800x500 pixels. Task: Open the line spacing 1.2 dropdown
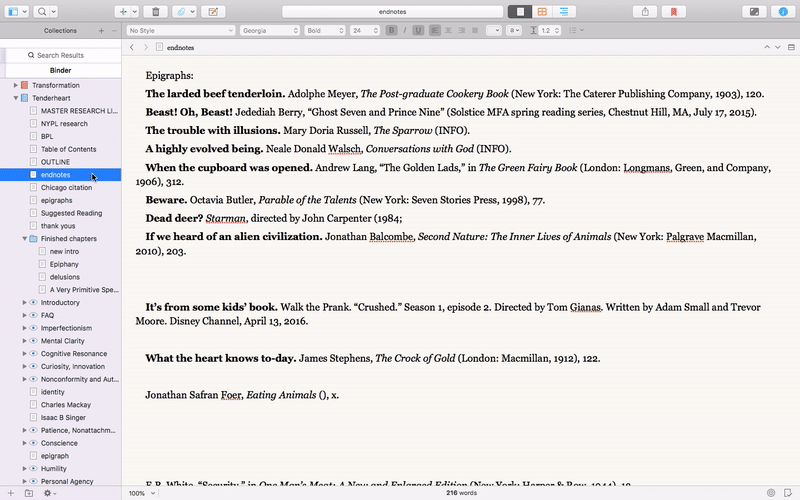[x=549, y=31]
